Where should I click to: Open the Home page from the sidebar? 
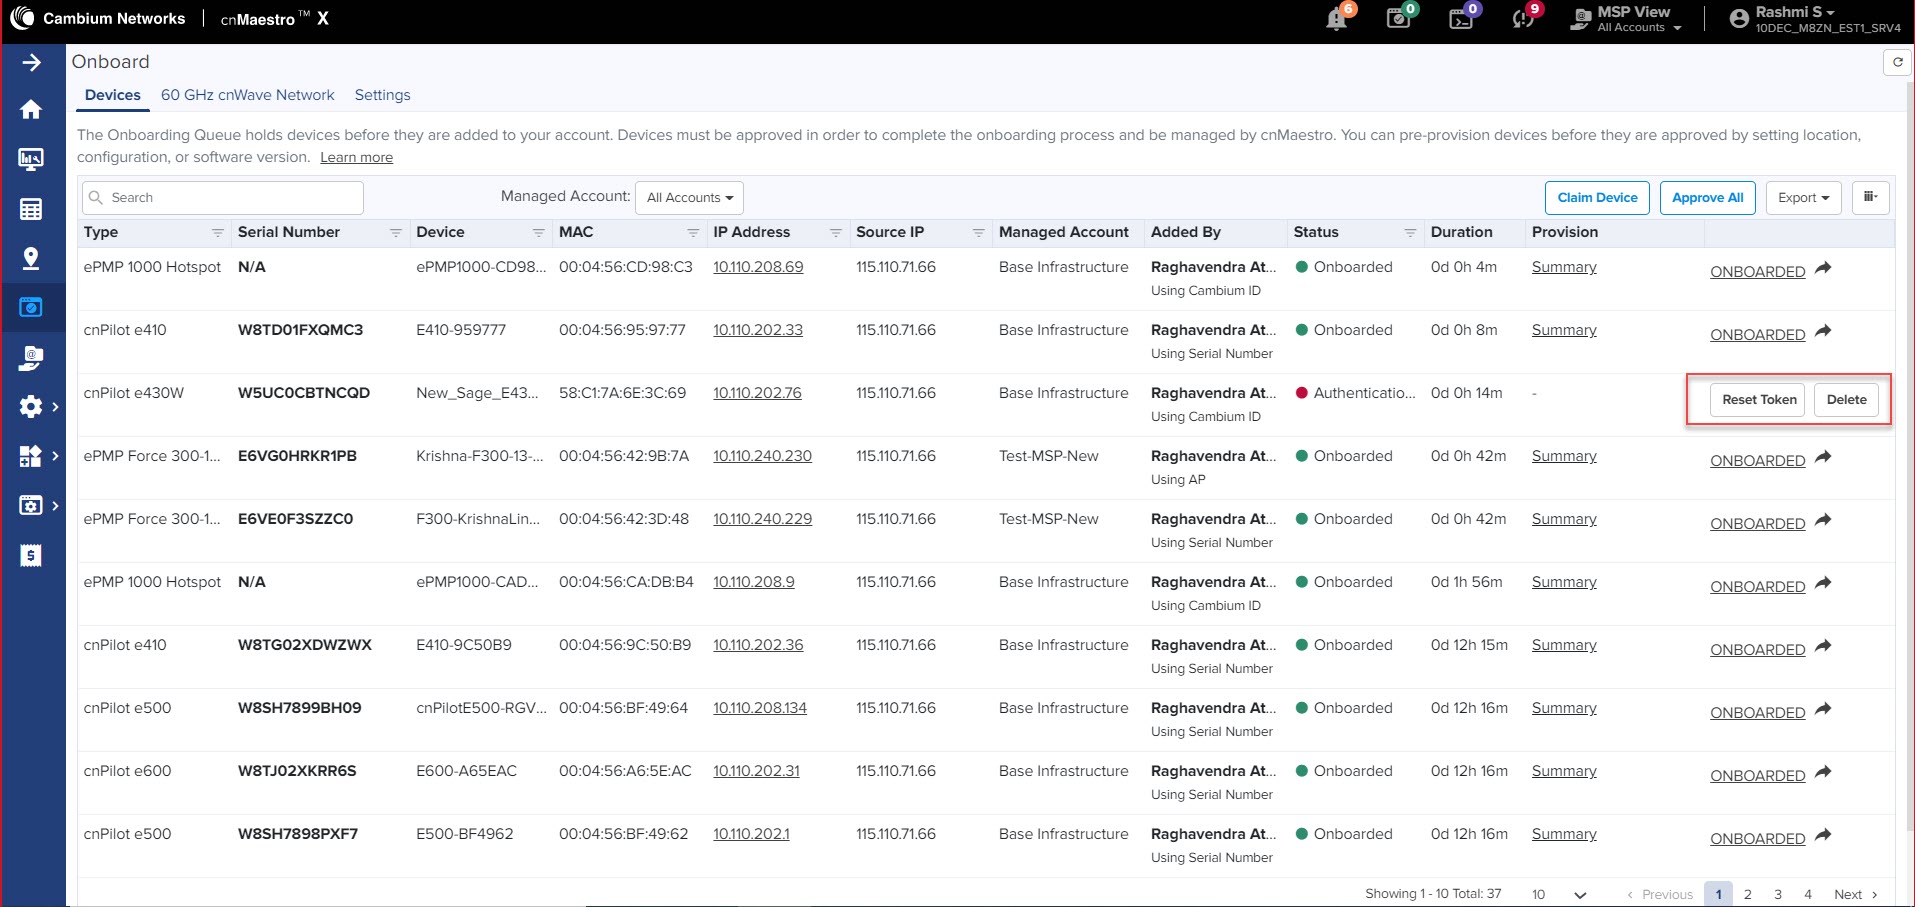[x=32, y=109]
